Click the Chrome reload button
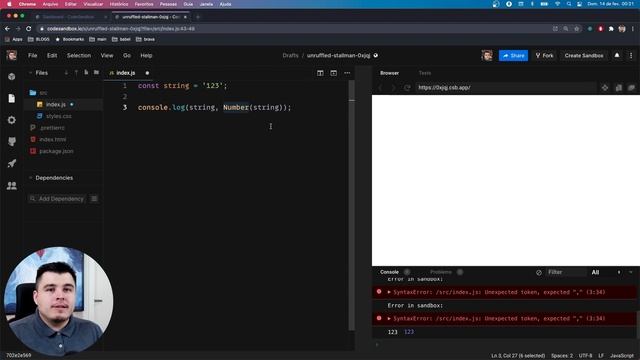This screenshot has height=360, width=640. tap(29, 29)
